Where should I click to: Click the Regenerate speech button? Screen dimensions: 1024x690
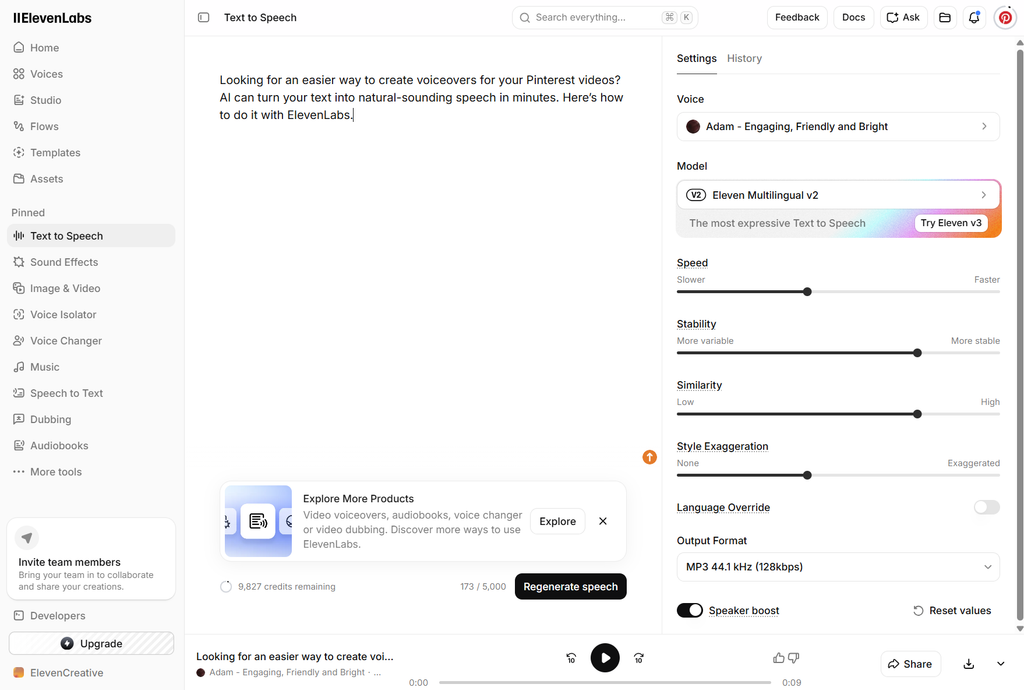570,586
